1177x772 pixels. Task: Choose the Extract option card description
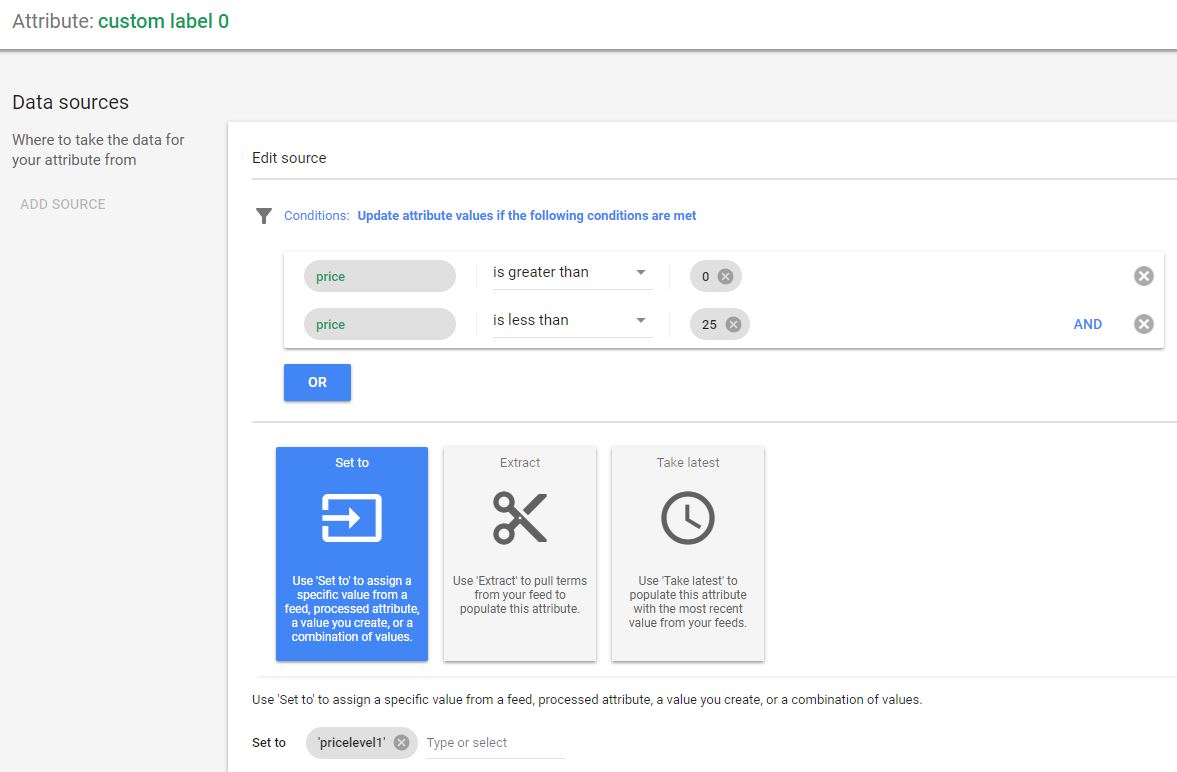pos(520,595)
